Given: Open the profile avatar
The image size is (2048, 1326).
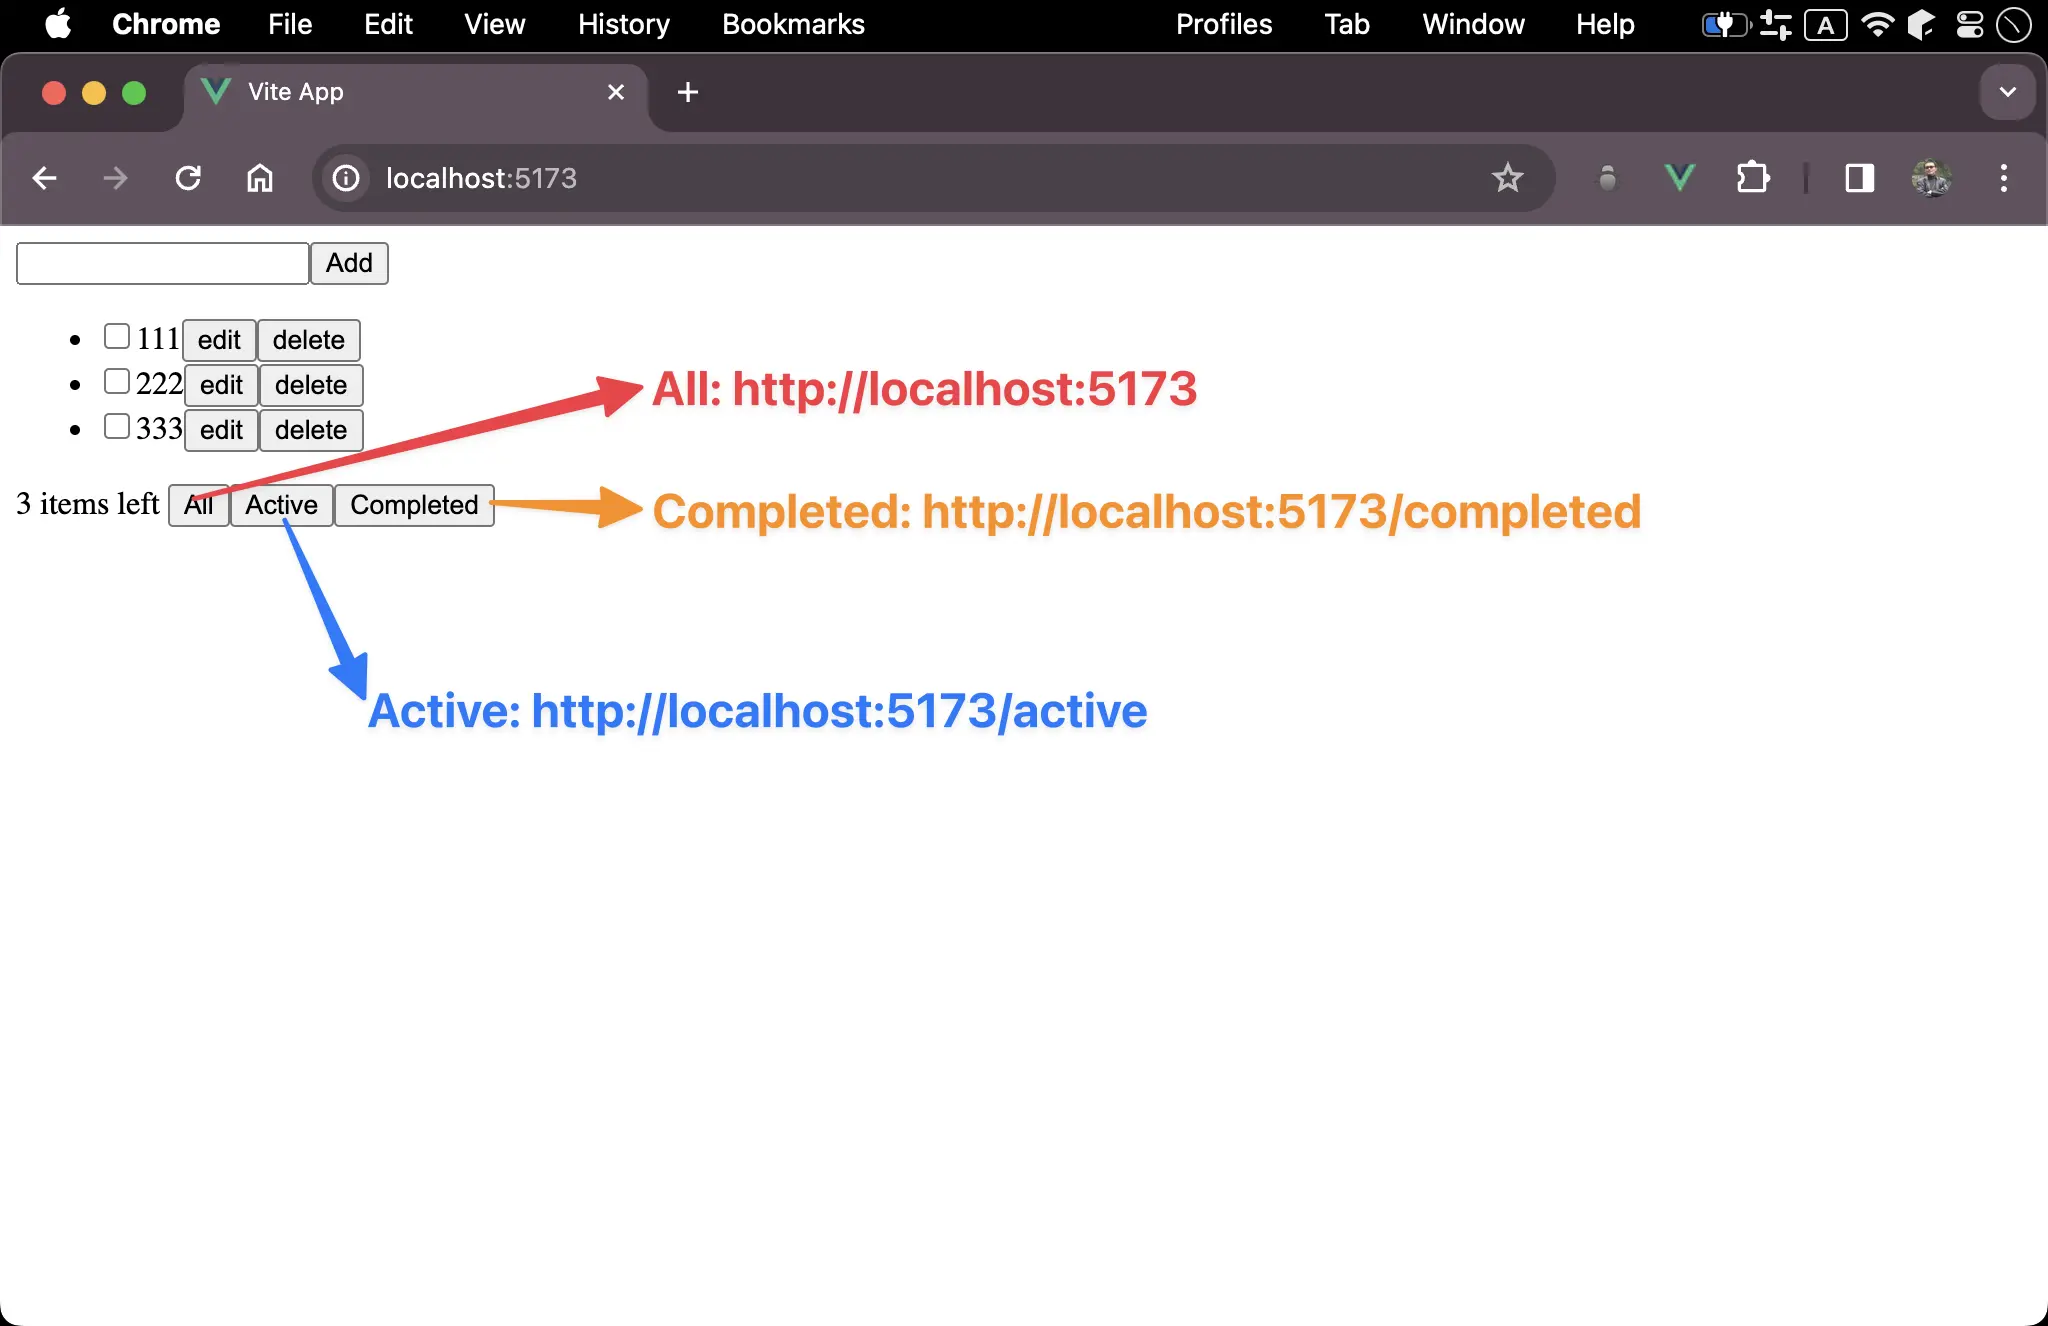Looking at the screenshot, I should pyautogui.click(x=1932, y=178).
